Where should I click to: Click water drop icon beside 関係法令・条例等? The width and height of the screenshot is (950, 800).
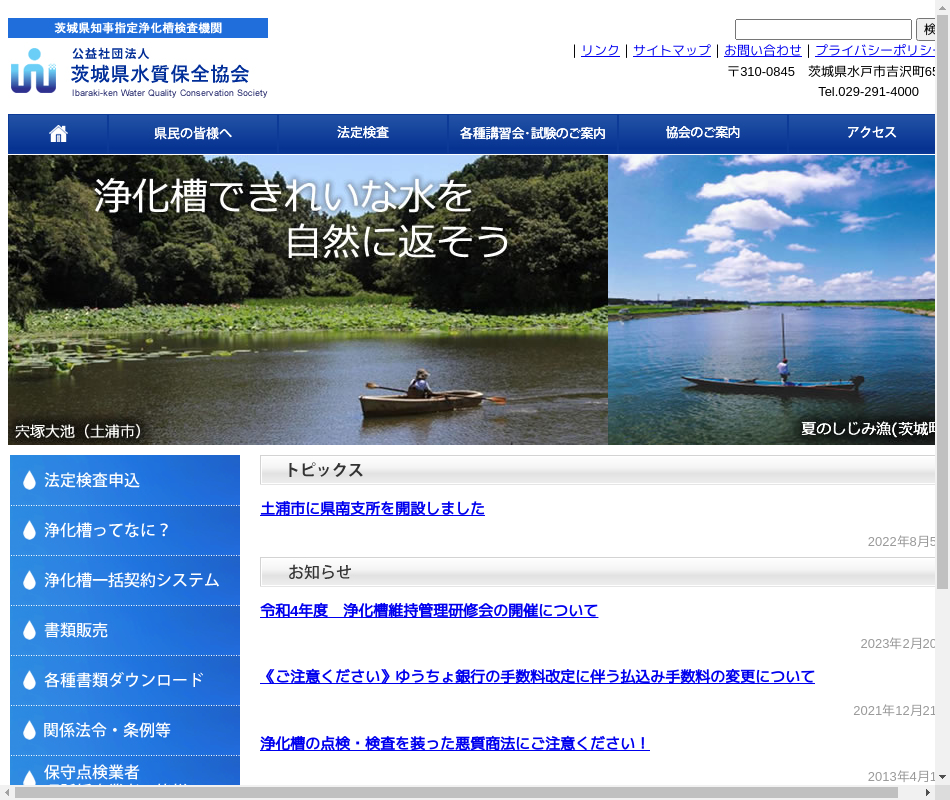29,730
